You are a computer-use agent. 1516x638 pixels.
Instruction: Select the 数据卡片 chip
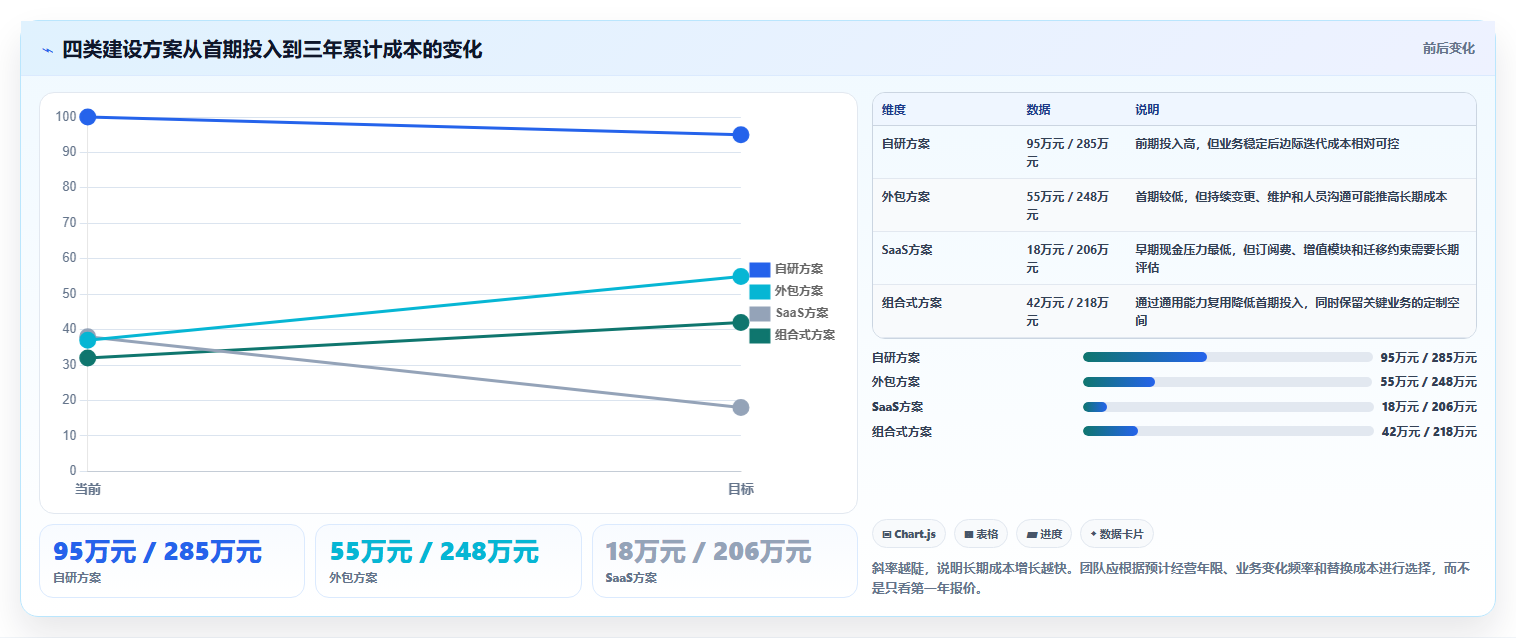(1117, 534)
